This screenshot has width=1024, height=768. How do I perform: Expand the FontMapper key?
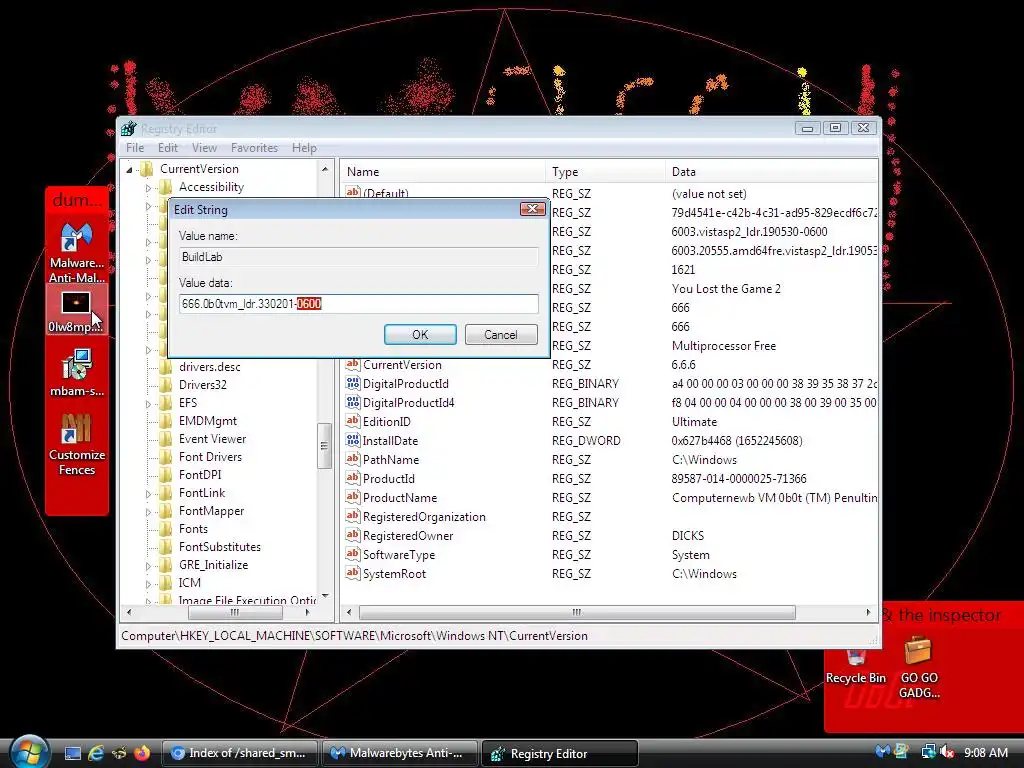click(x=148, y=512)
